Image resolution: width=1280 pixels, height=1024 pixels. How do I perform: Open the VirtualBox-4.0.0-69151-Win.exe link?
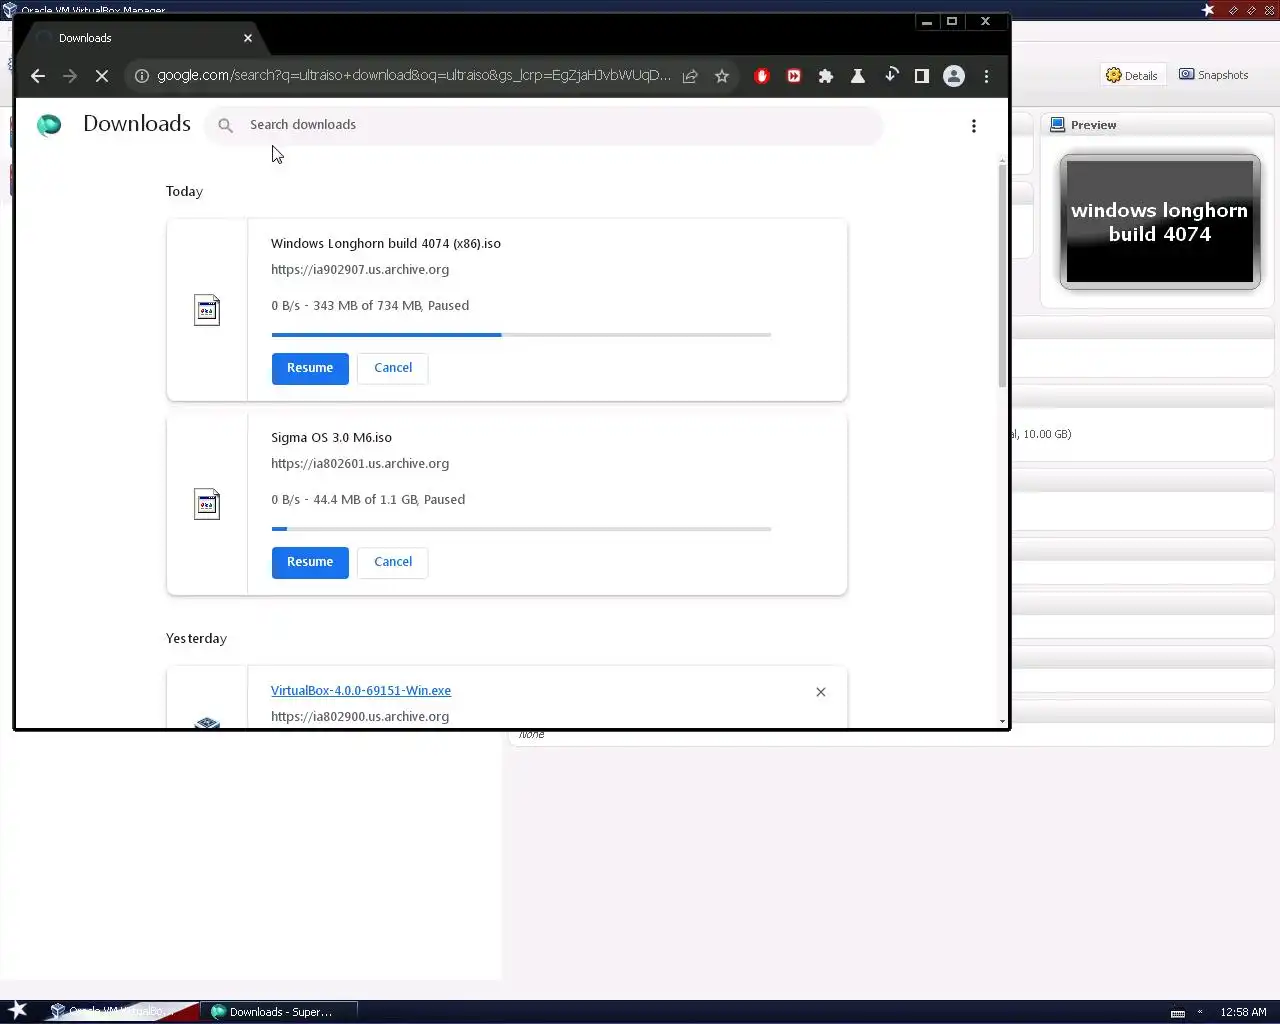tap(361, 691)
